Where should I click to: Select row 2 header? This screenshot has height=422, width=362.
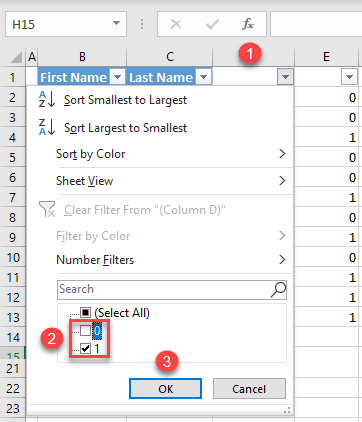click(12, 97)
